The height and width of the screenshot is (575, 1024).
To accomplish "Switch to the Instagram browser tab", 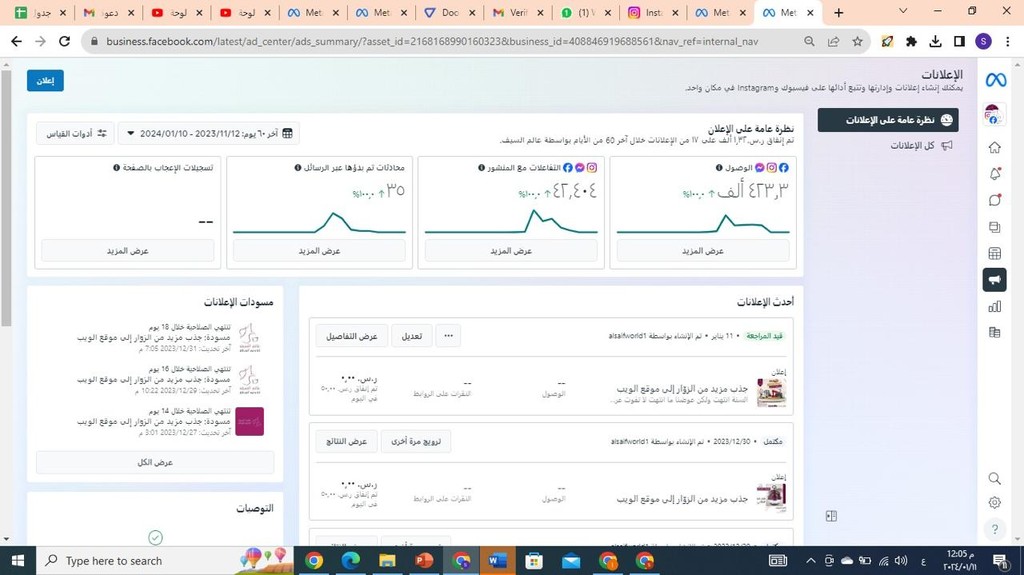I will click(652, 12).
